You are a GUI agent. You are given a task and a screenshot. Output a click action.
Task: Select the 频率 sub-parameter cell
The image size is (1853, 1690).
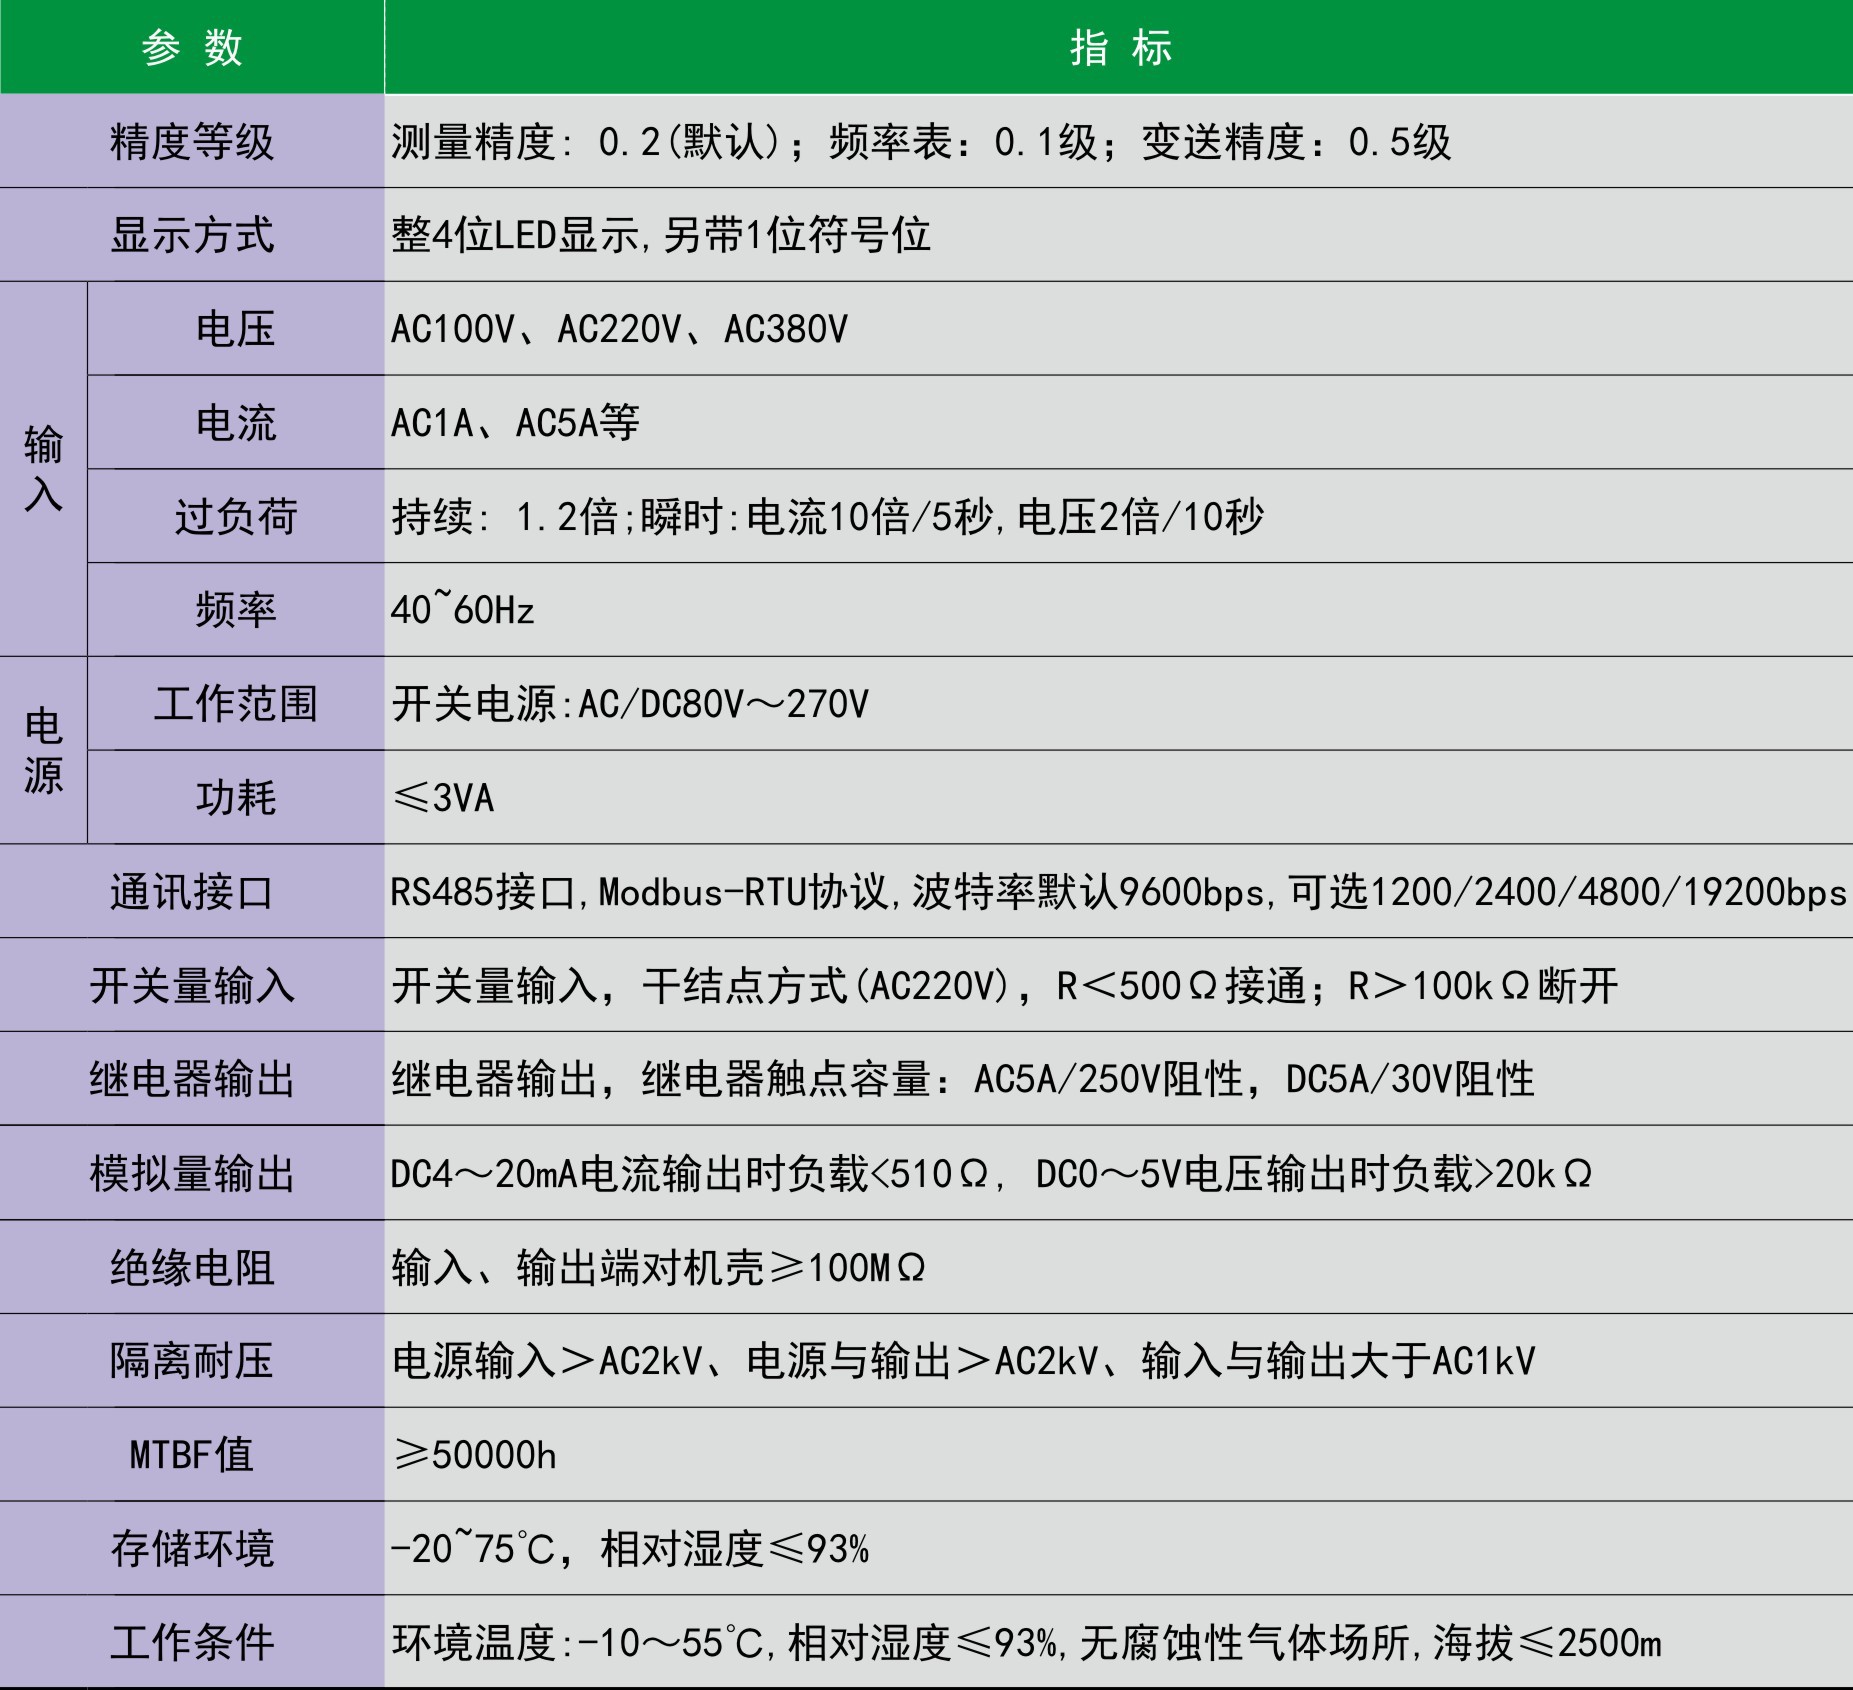coord(236,610)
